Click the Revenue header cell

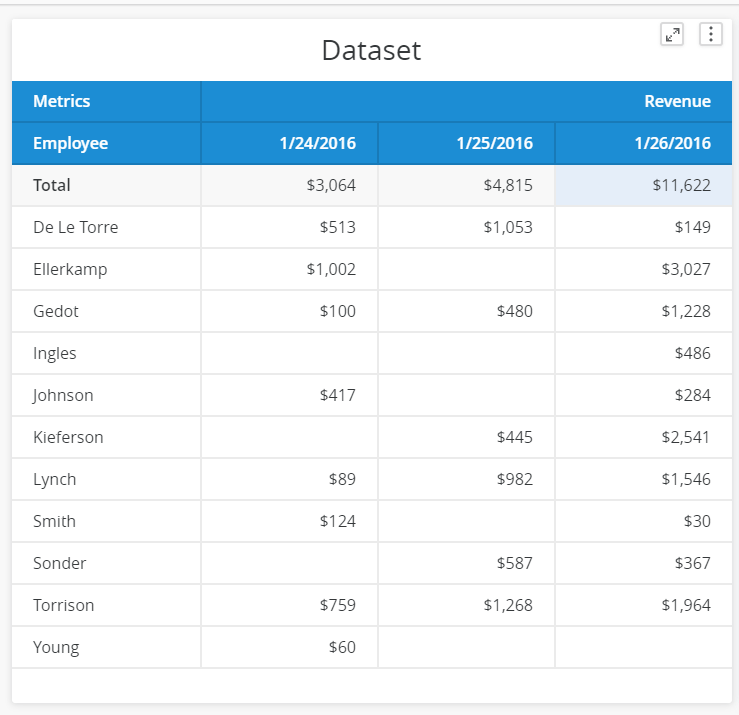coord(467,101)
